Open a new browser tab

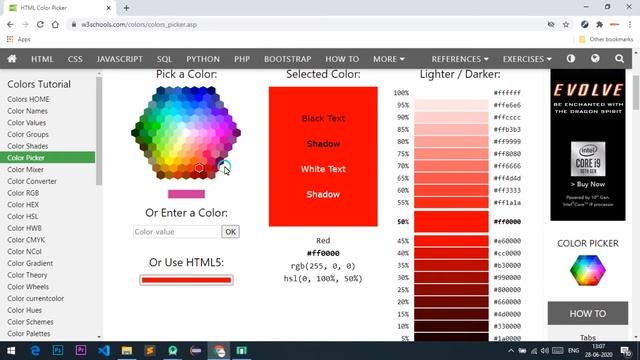[x=126, y=8]
